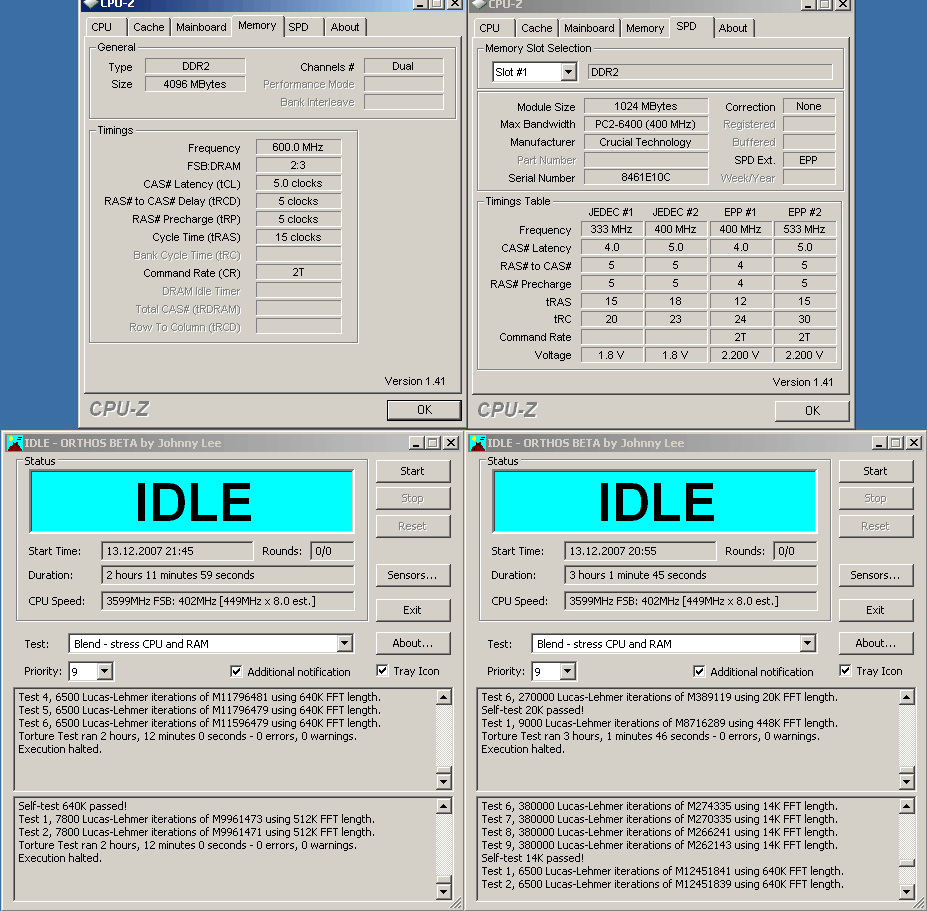The width and height of the screenshot is (927, 911).
Task: Click the ORTHOS app icon in right window title bar
Action: [478, 443]
